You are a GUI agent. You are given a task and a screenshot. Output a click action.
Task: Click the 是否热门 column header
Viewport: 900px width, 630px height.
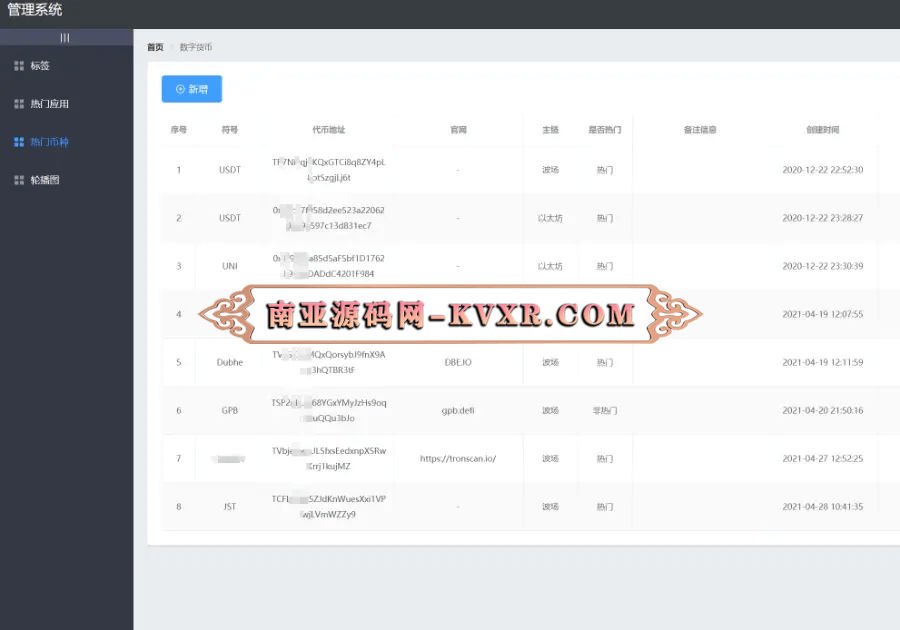pyautogui.click(x=604, y=130)
